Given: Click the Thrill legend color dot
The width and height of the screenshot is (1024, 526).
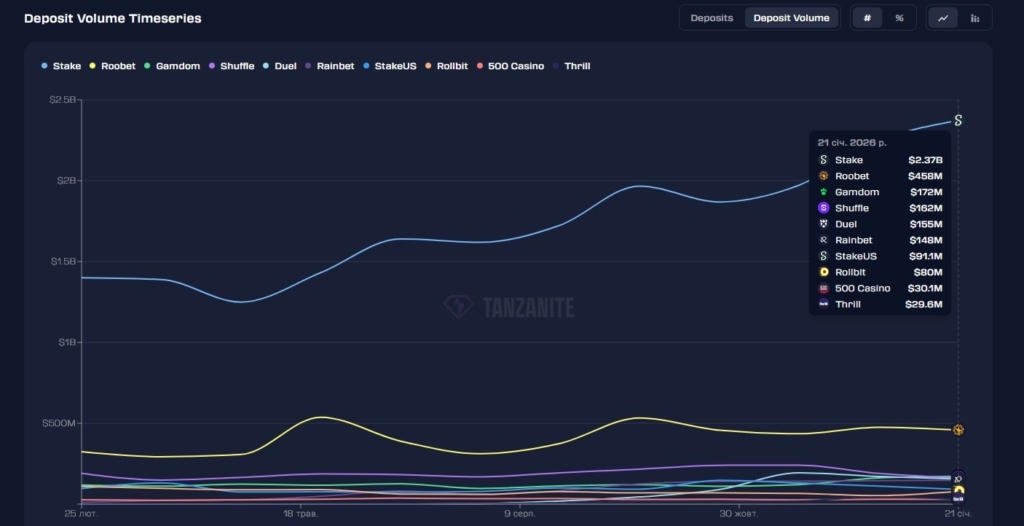Looking at the screenshot, I should 556,66.
